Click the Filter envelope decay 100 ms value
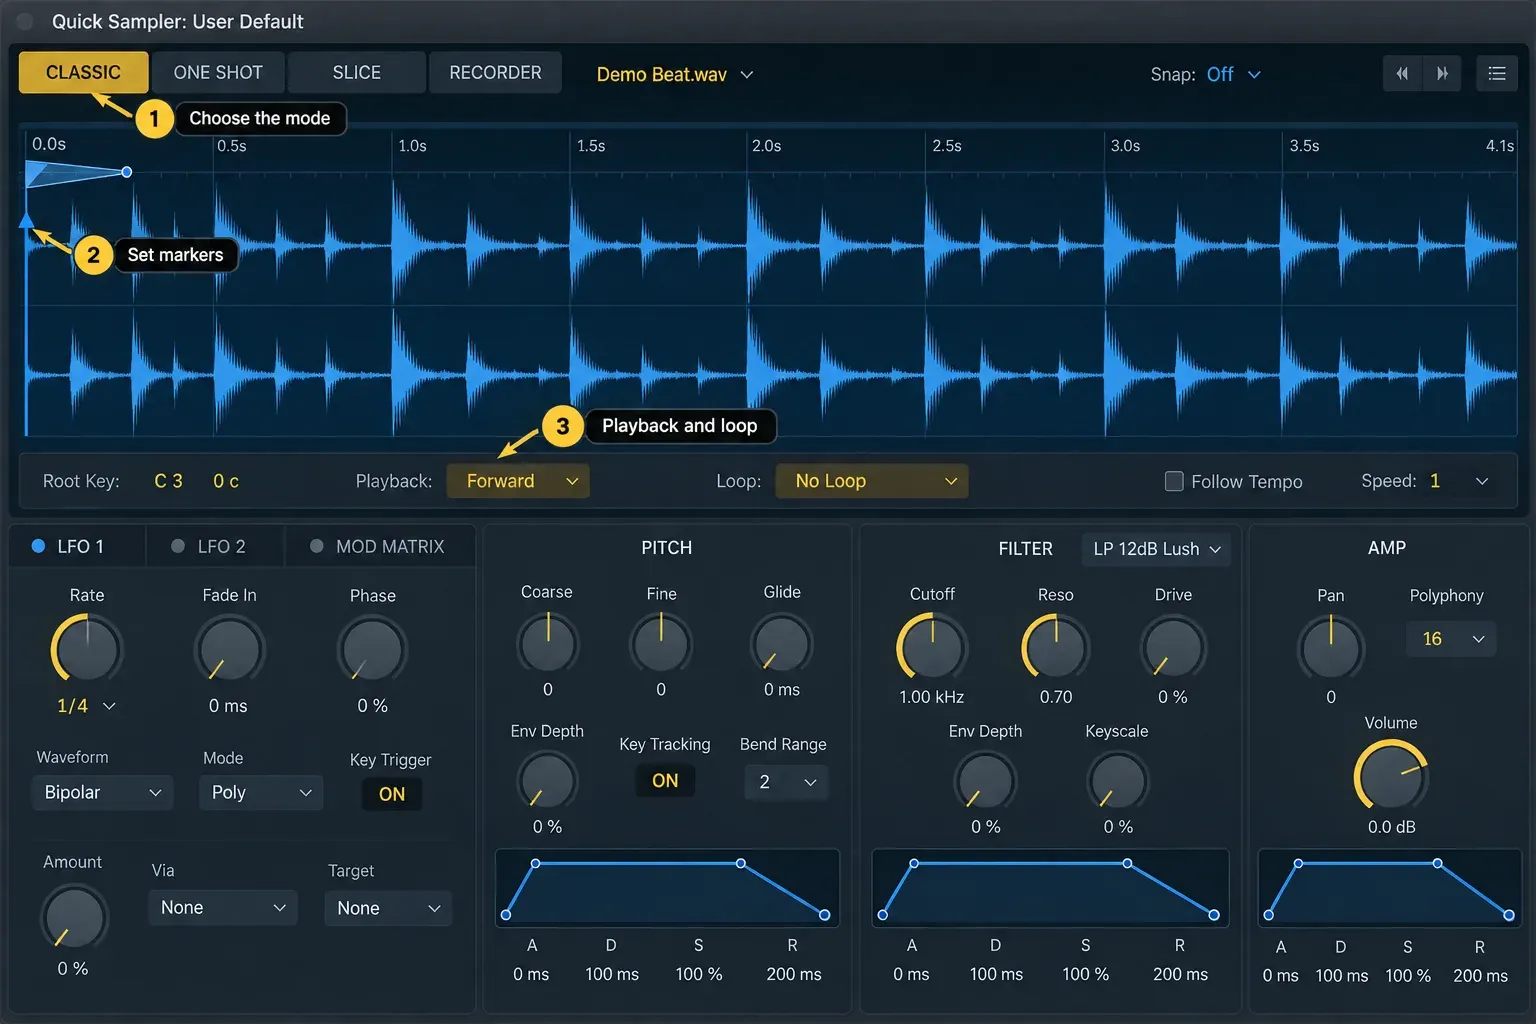The width and height of the screenshot is (1536, 1024). click(x=996, y=974)
